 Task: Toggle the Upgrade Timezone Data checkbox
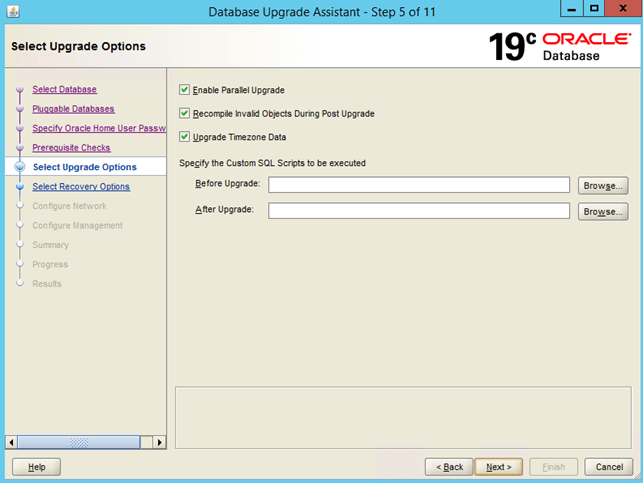coord(184,137)
